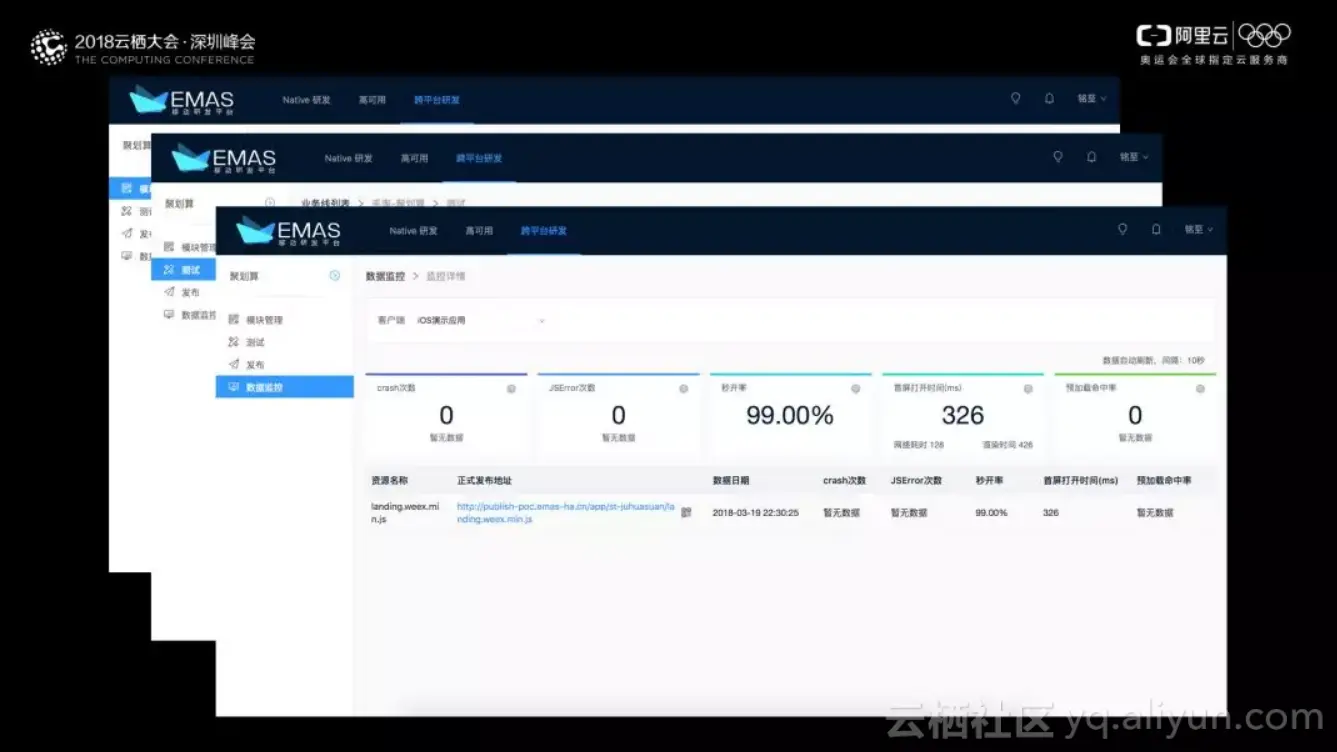This screenshot has width=1337, height=752.
Task: Go to 业务线列表 breadcrumb in the middle window
Action: click(x=326, y=203)
